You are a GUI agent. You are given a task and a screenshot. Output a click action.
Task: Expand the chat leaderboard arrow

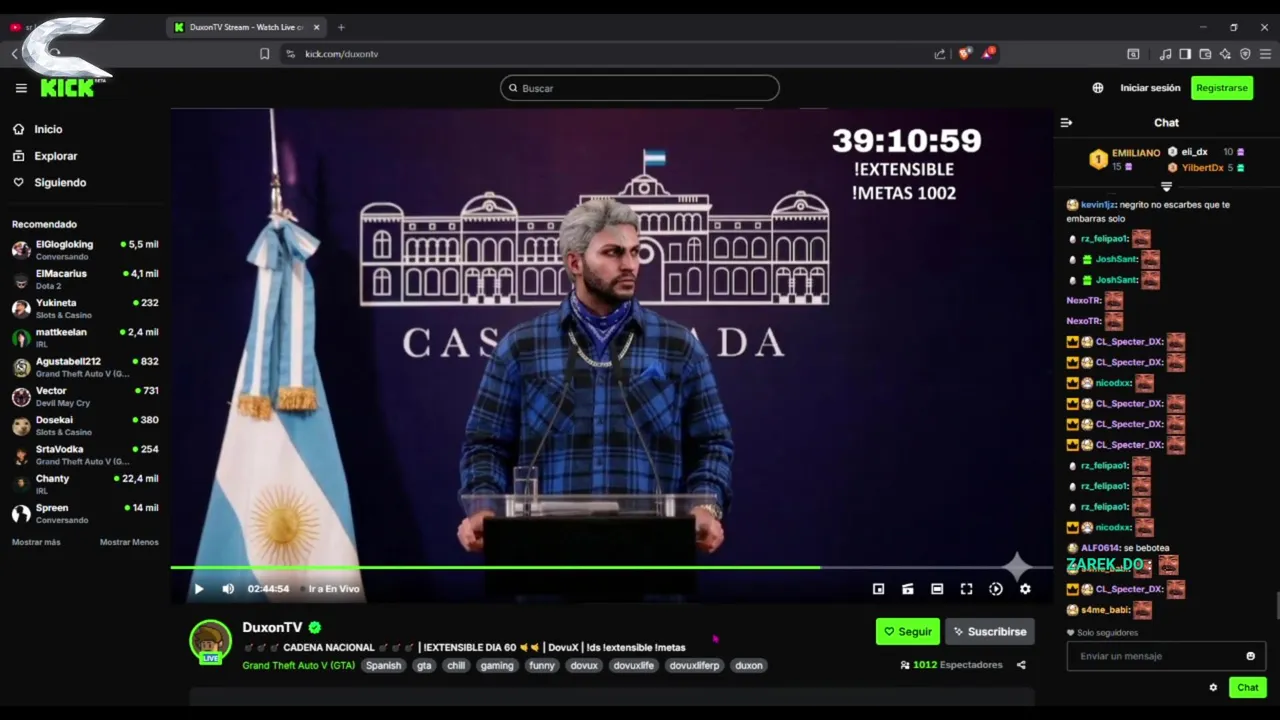click(x=1166, y=187)
